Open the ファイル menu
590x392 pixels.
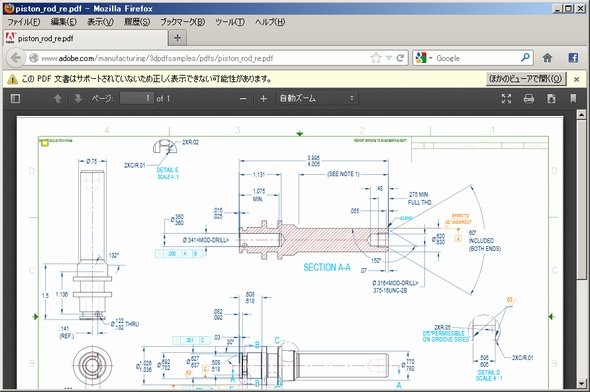(x=24, y=22)
